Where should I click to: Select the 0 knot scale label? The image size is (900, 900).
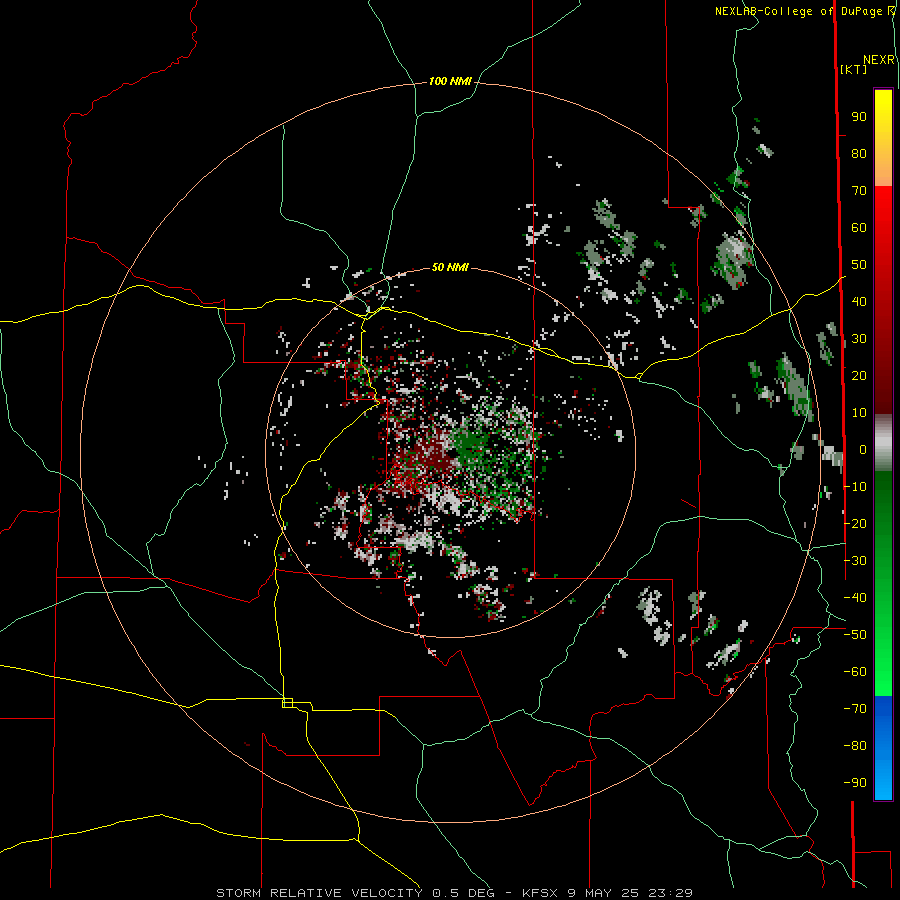coord(863,449)
